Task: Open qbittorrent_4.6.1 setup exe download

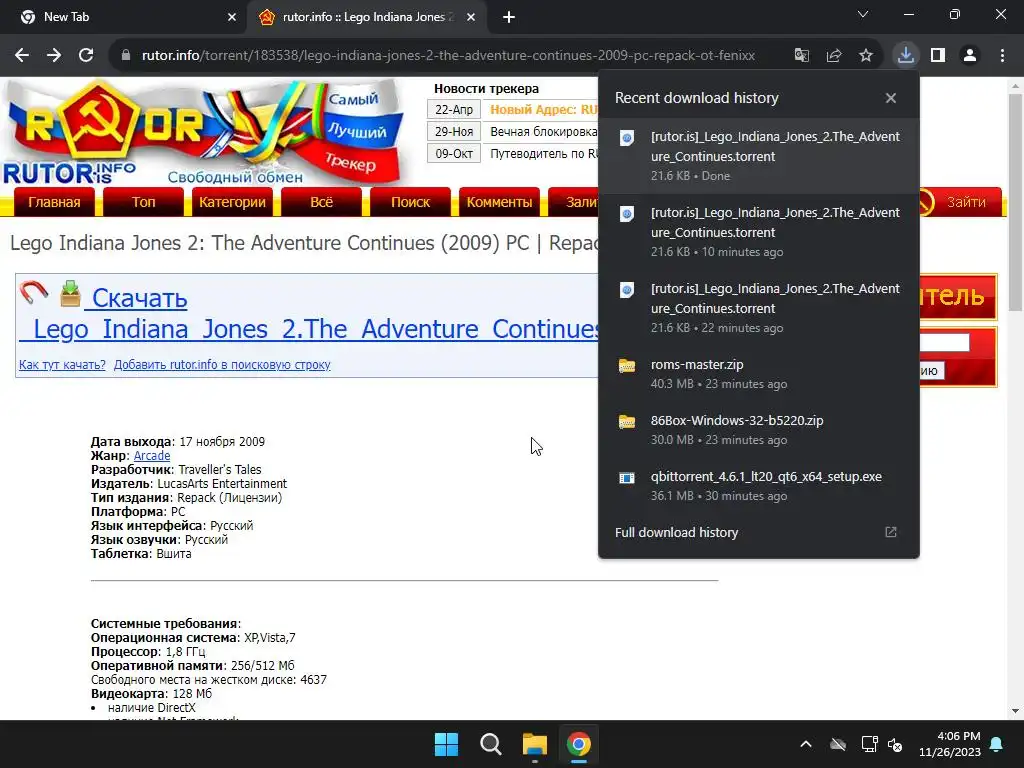Action: [759, 486]
